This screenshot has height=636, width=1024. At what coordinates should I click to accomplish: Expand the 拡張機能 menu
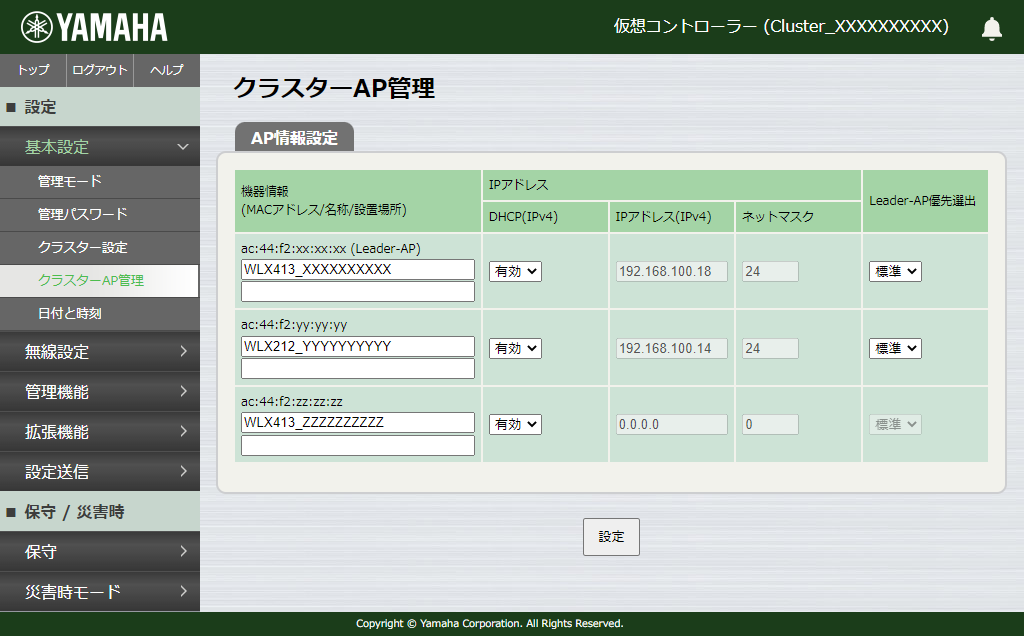coord(100,432)
